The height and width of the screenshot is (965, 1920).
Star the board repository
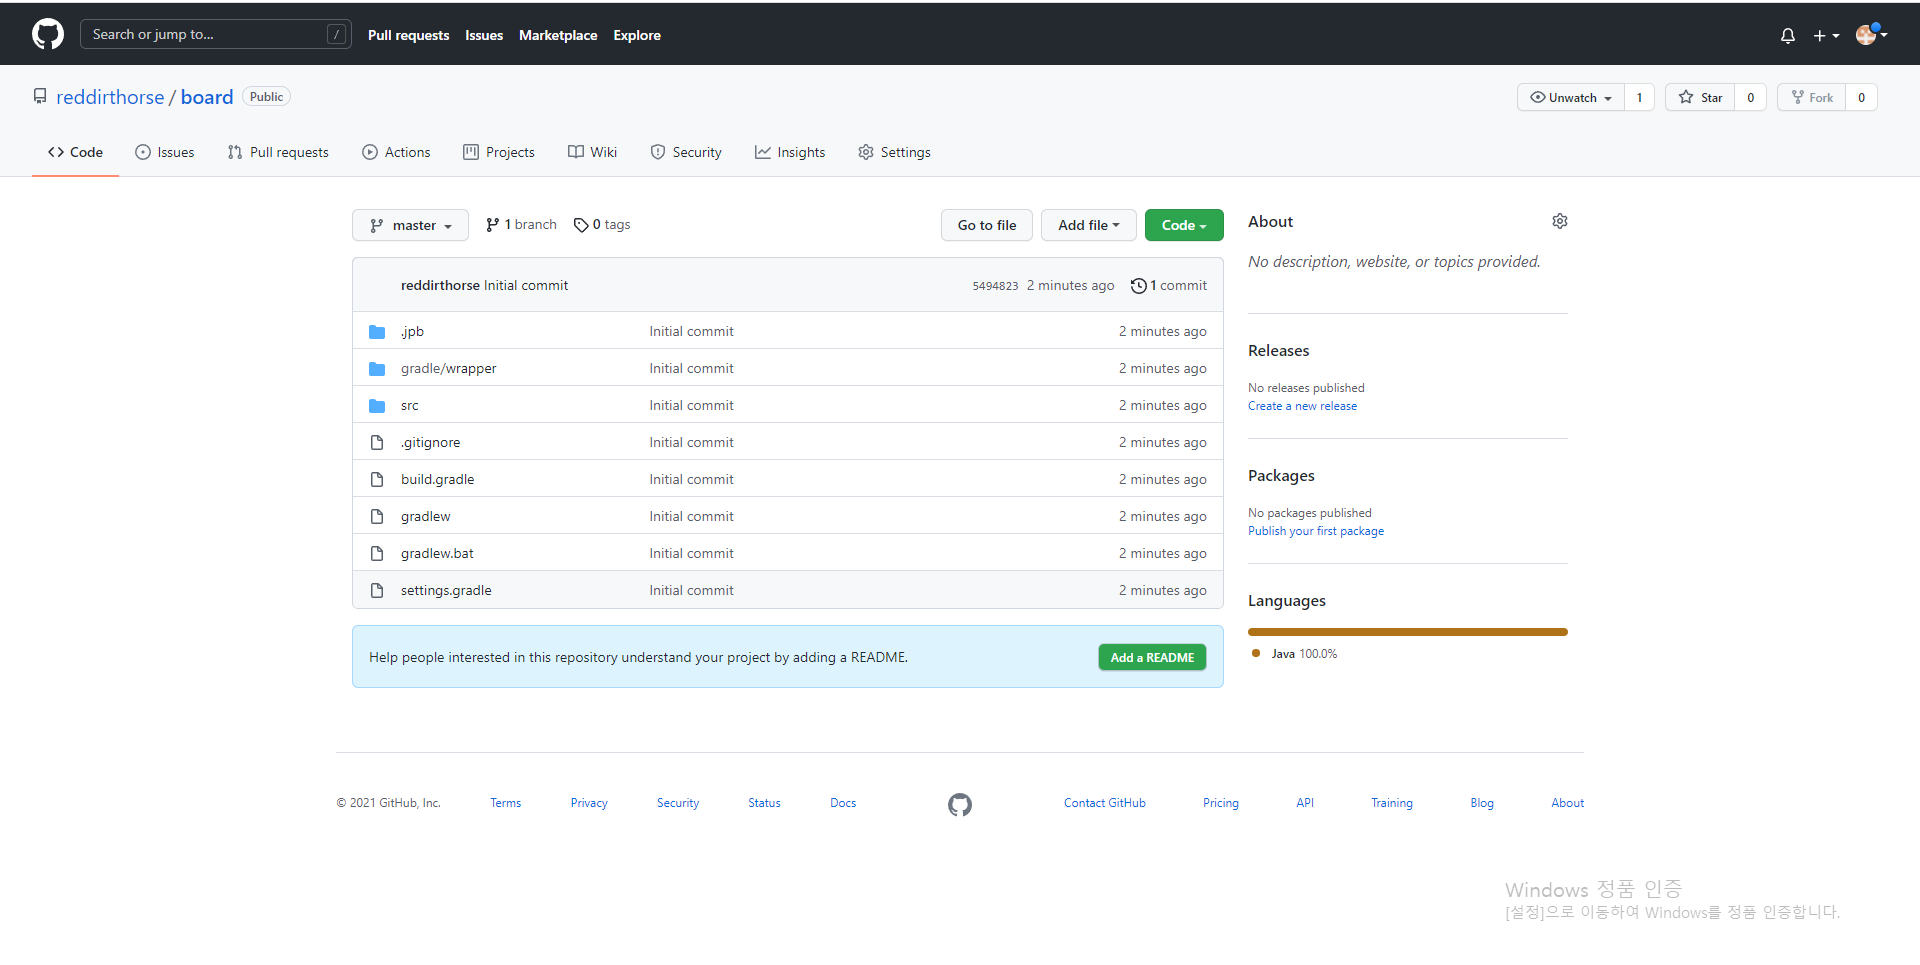(1700, 97)
